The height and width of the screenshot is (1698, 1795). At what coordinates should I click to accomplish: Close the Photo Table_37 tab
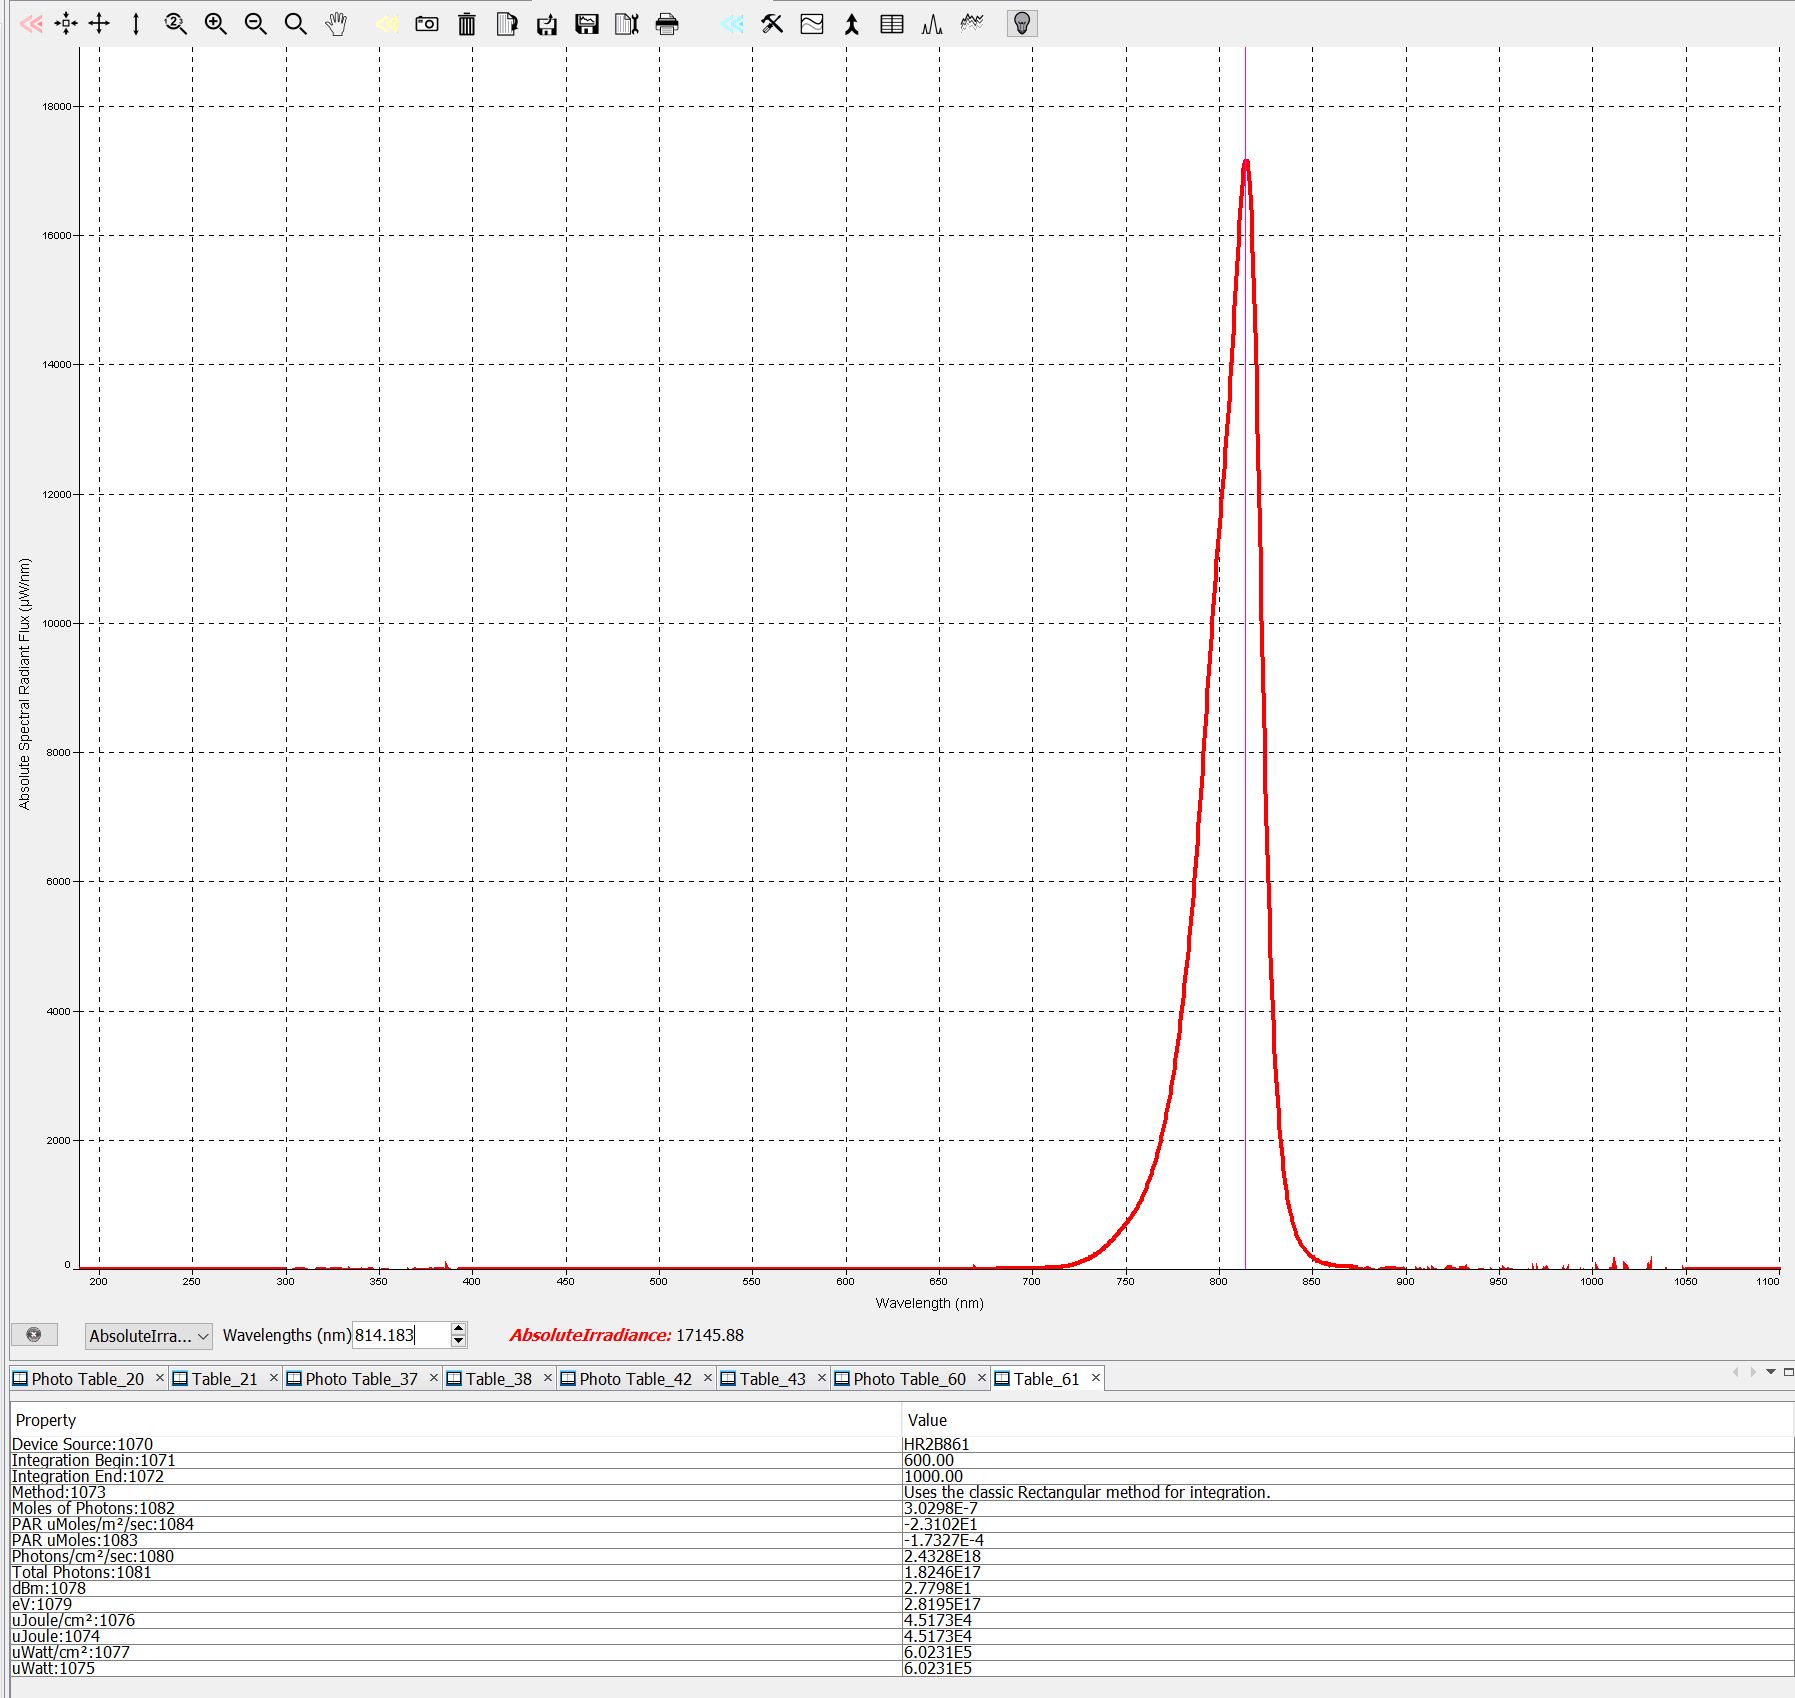tap(433, 1378)
